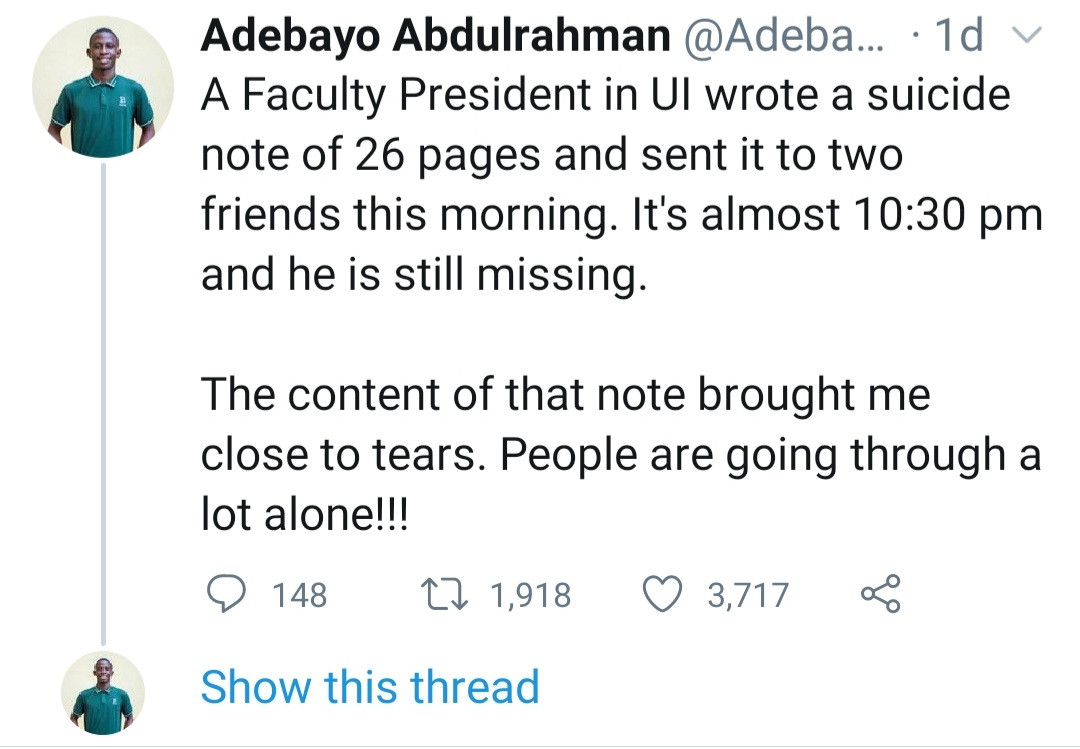Image resolution: width=1080 pixels, height=749 pixels.
Task: Click the 148 replies count
Action: (299, 596)
